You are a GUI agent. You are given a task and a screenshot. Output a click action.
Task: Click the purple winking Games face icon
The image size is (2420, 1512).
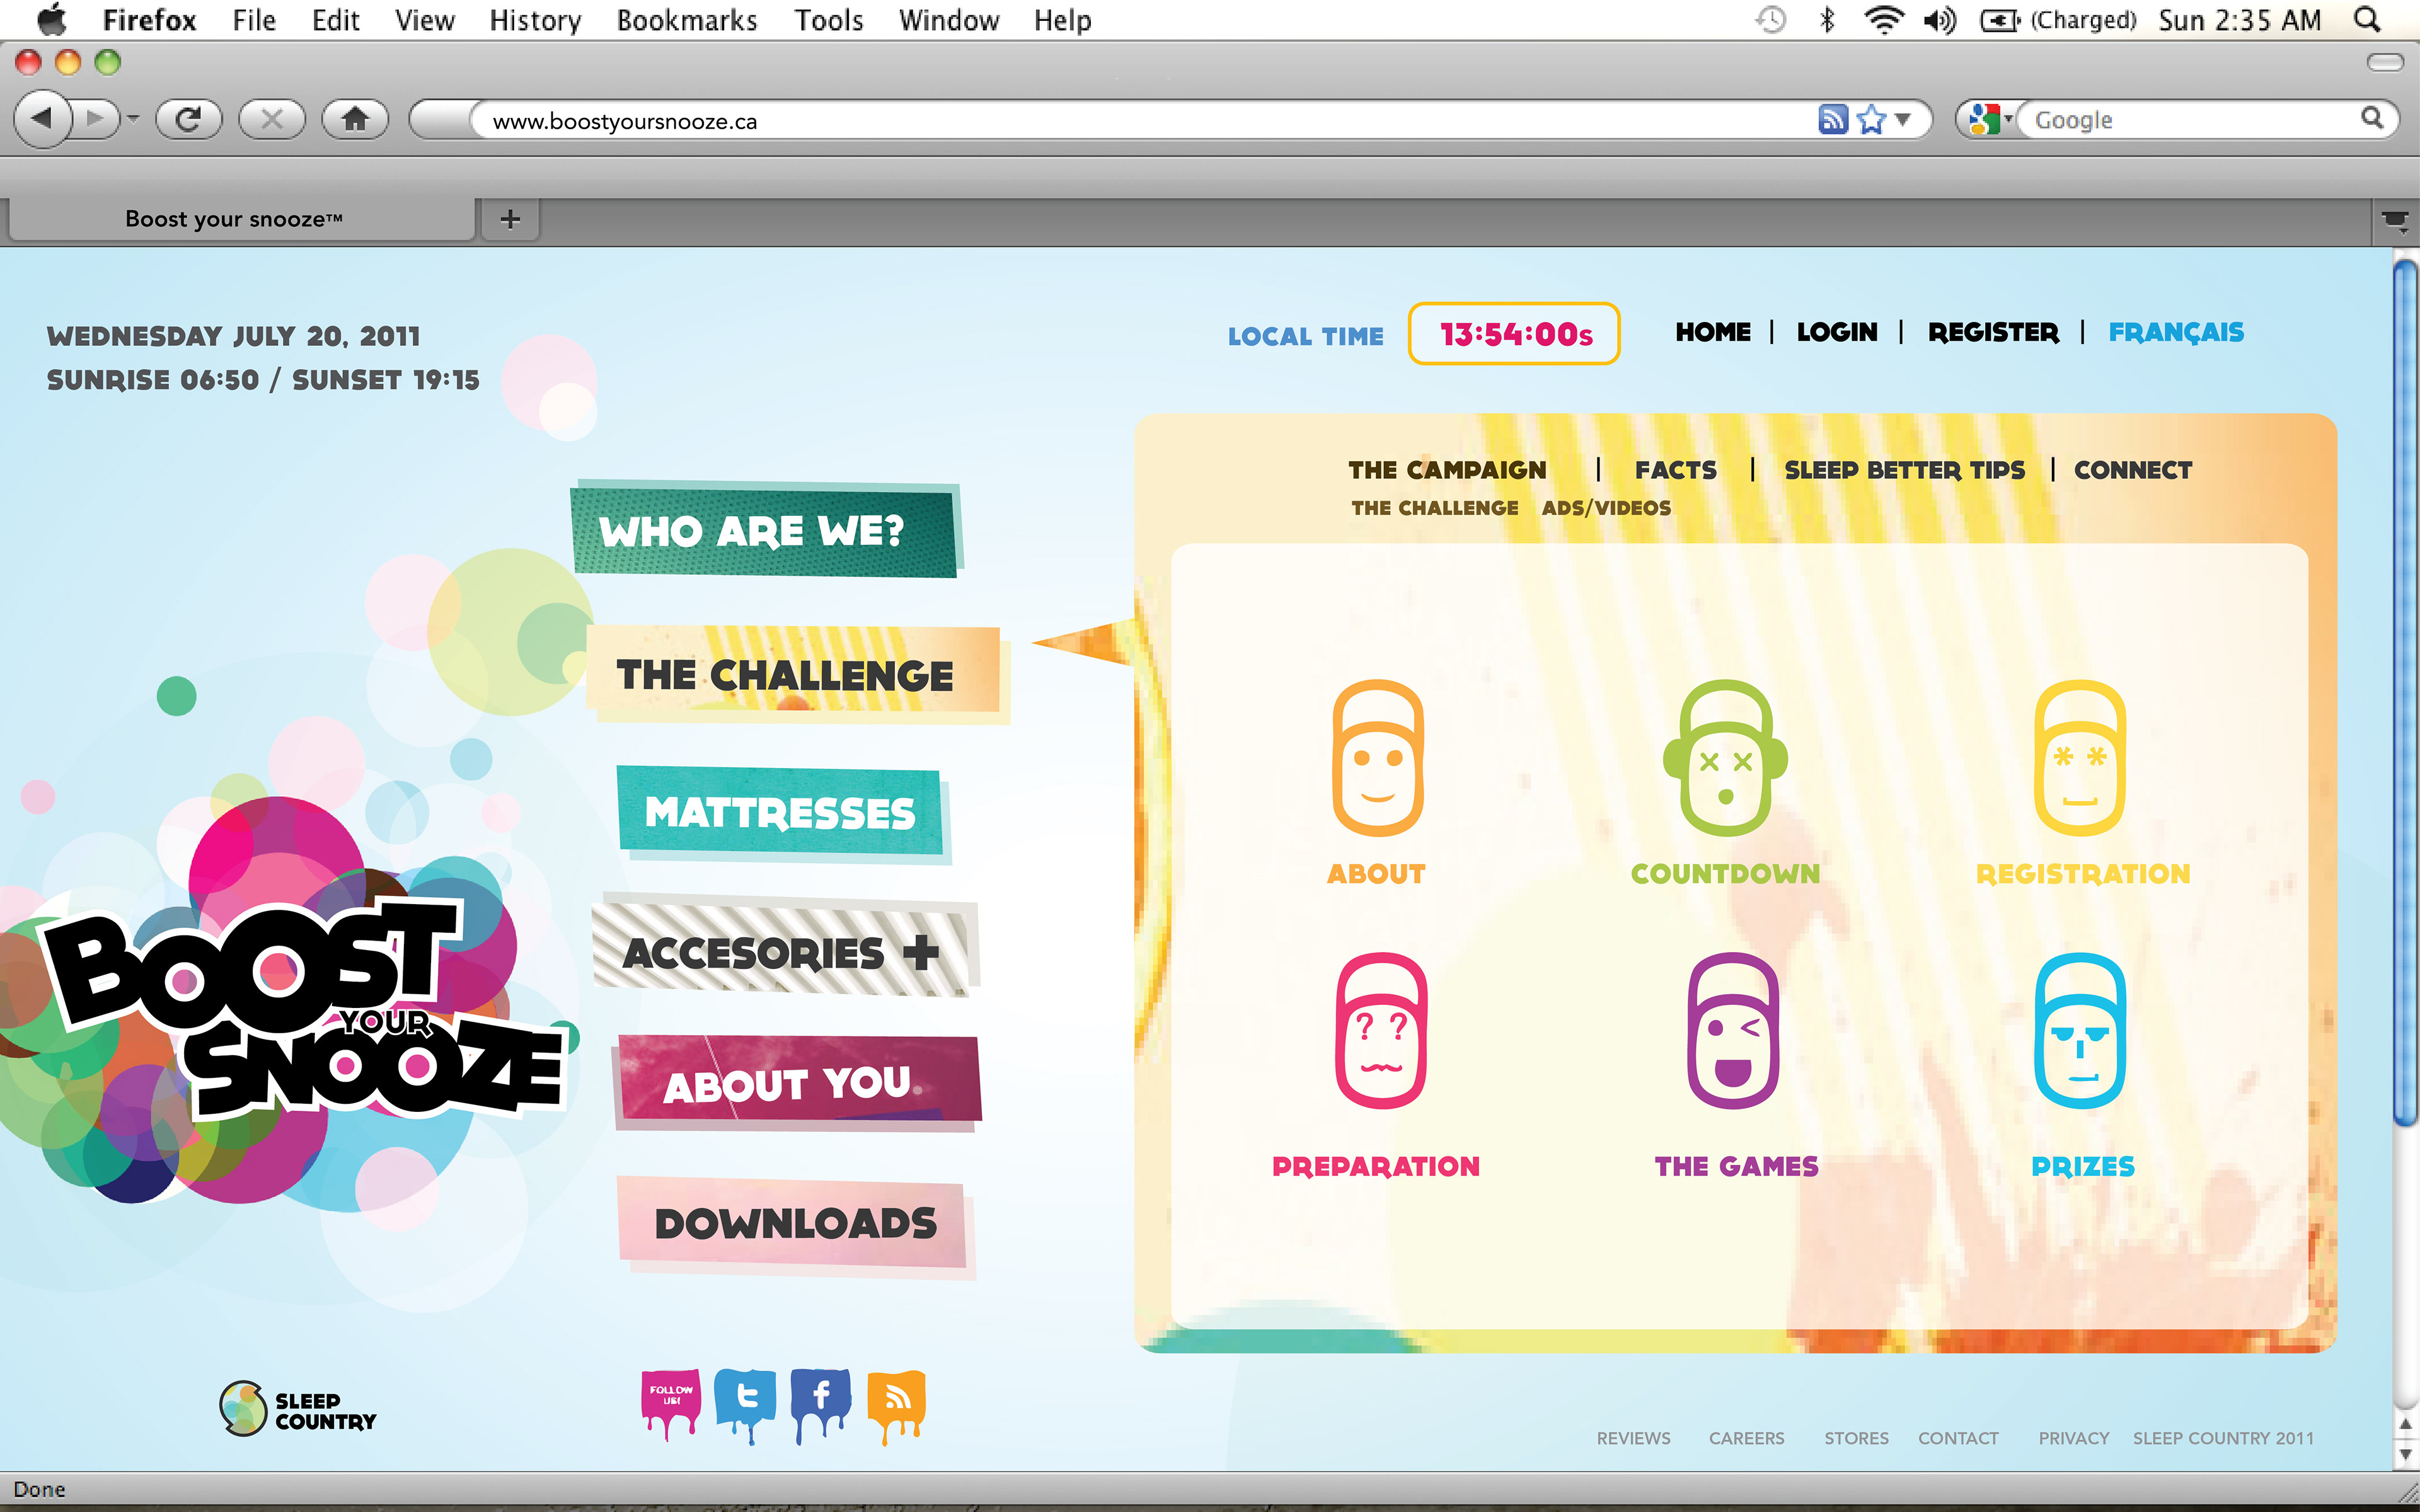click(x=1732, y=1030)
